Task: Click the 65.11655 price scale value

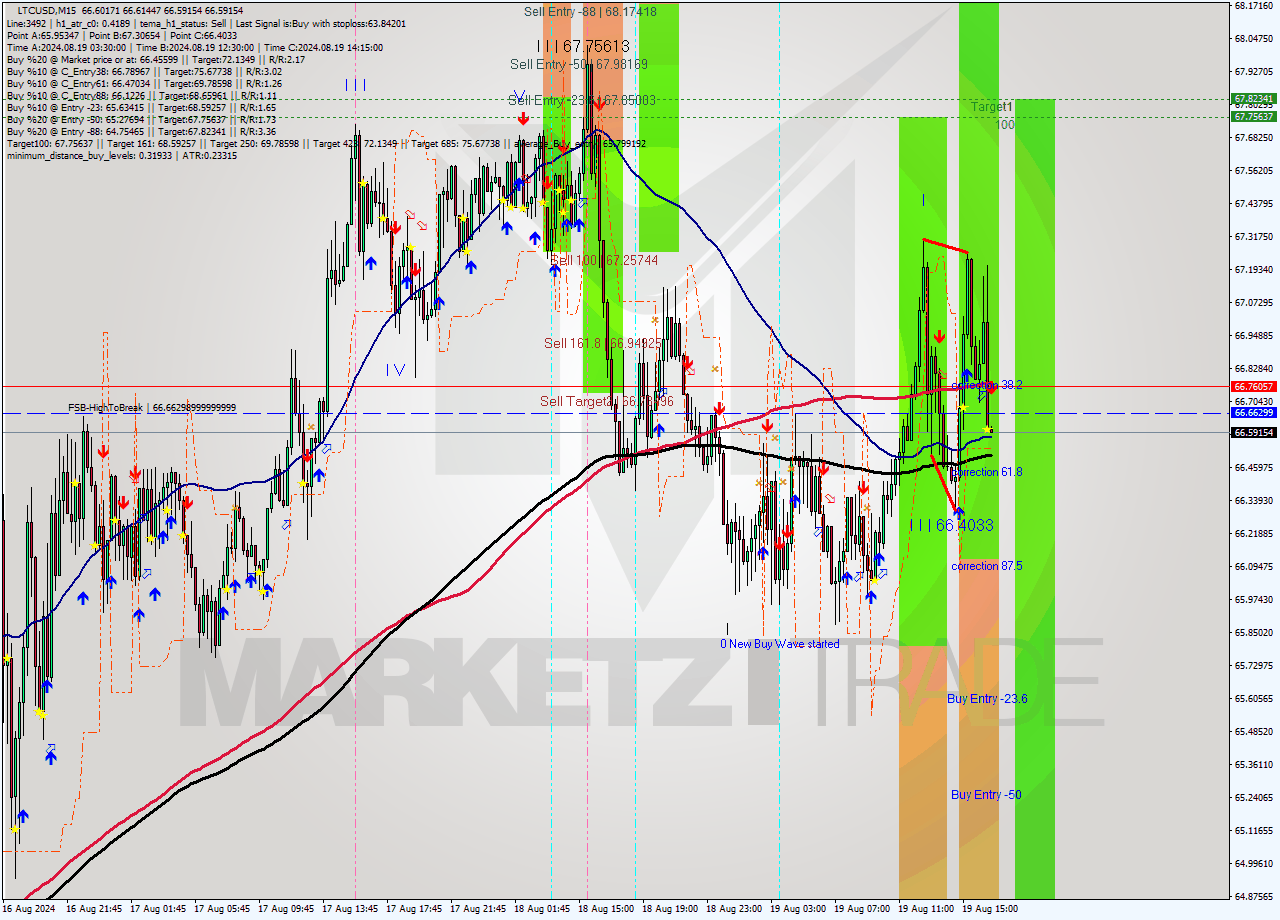Action: pyautogui.click(x=1253, y=830)
